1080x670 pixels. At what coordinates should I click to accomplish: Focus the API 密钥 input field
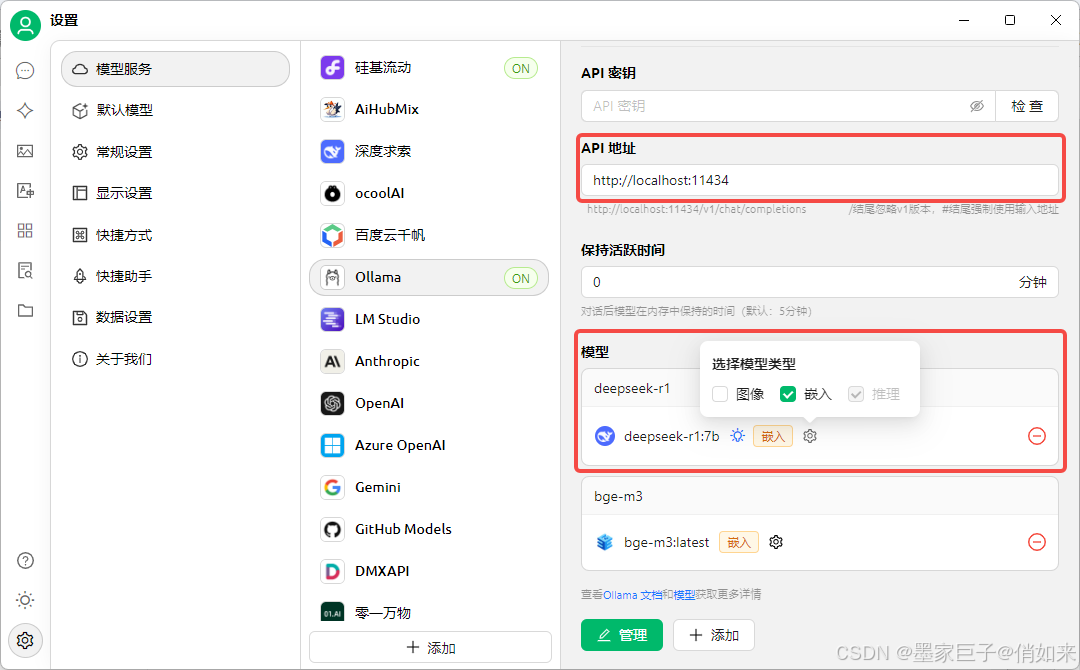(x=788, y=106)
